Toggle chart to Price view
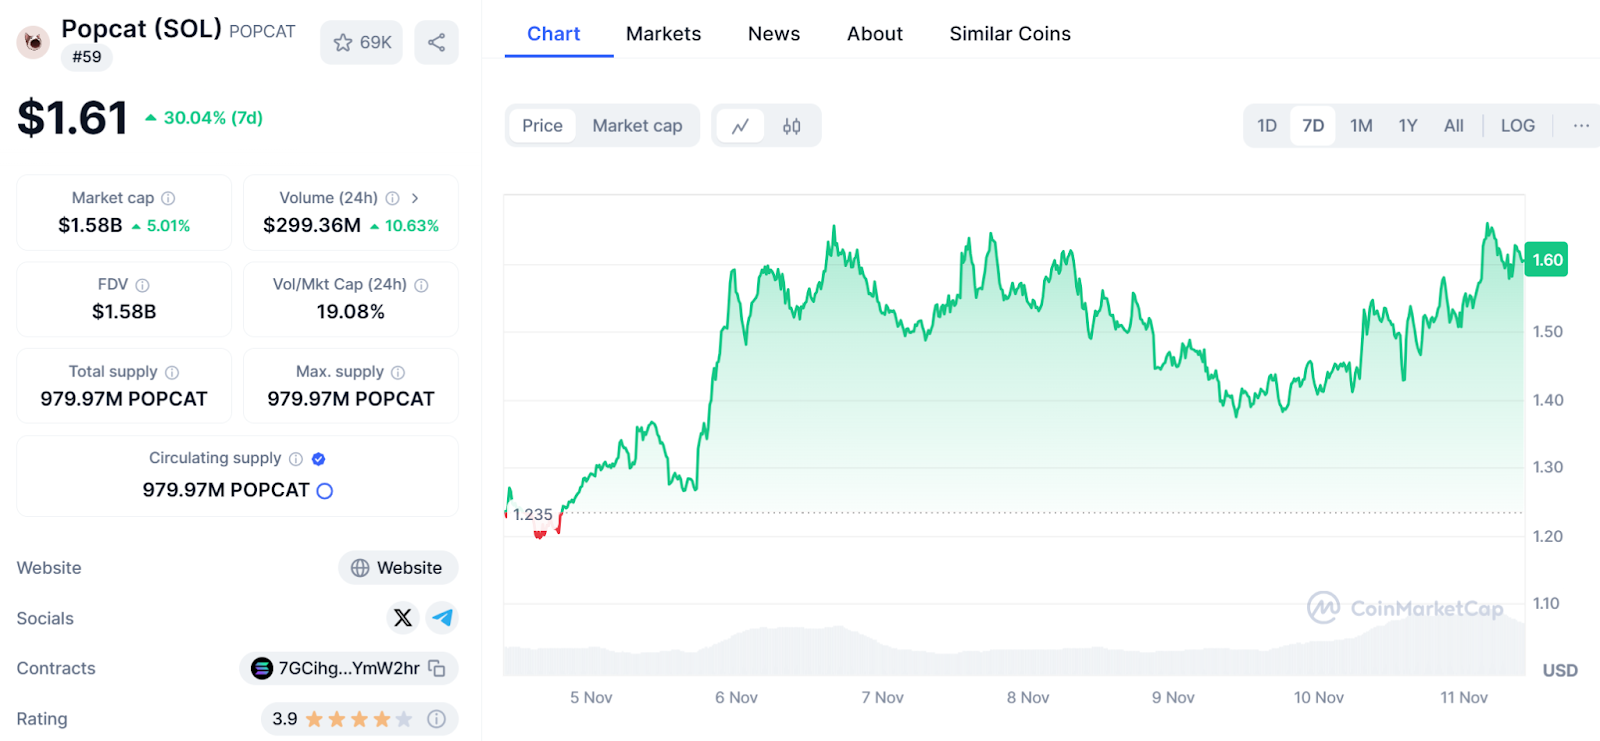The width and height of the screenshot is (1600, 741). [542, 126]
